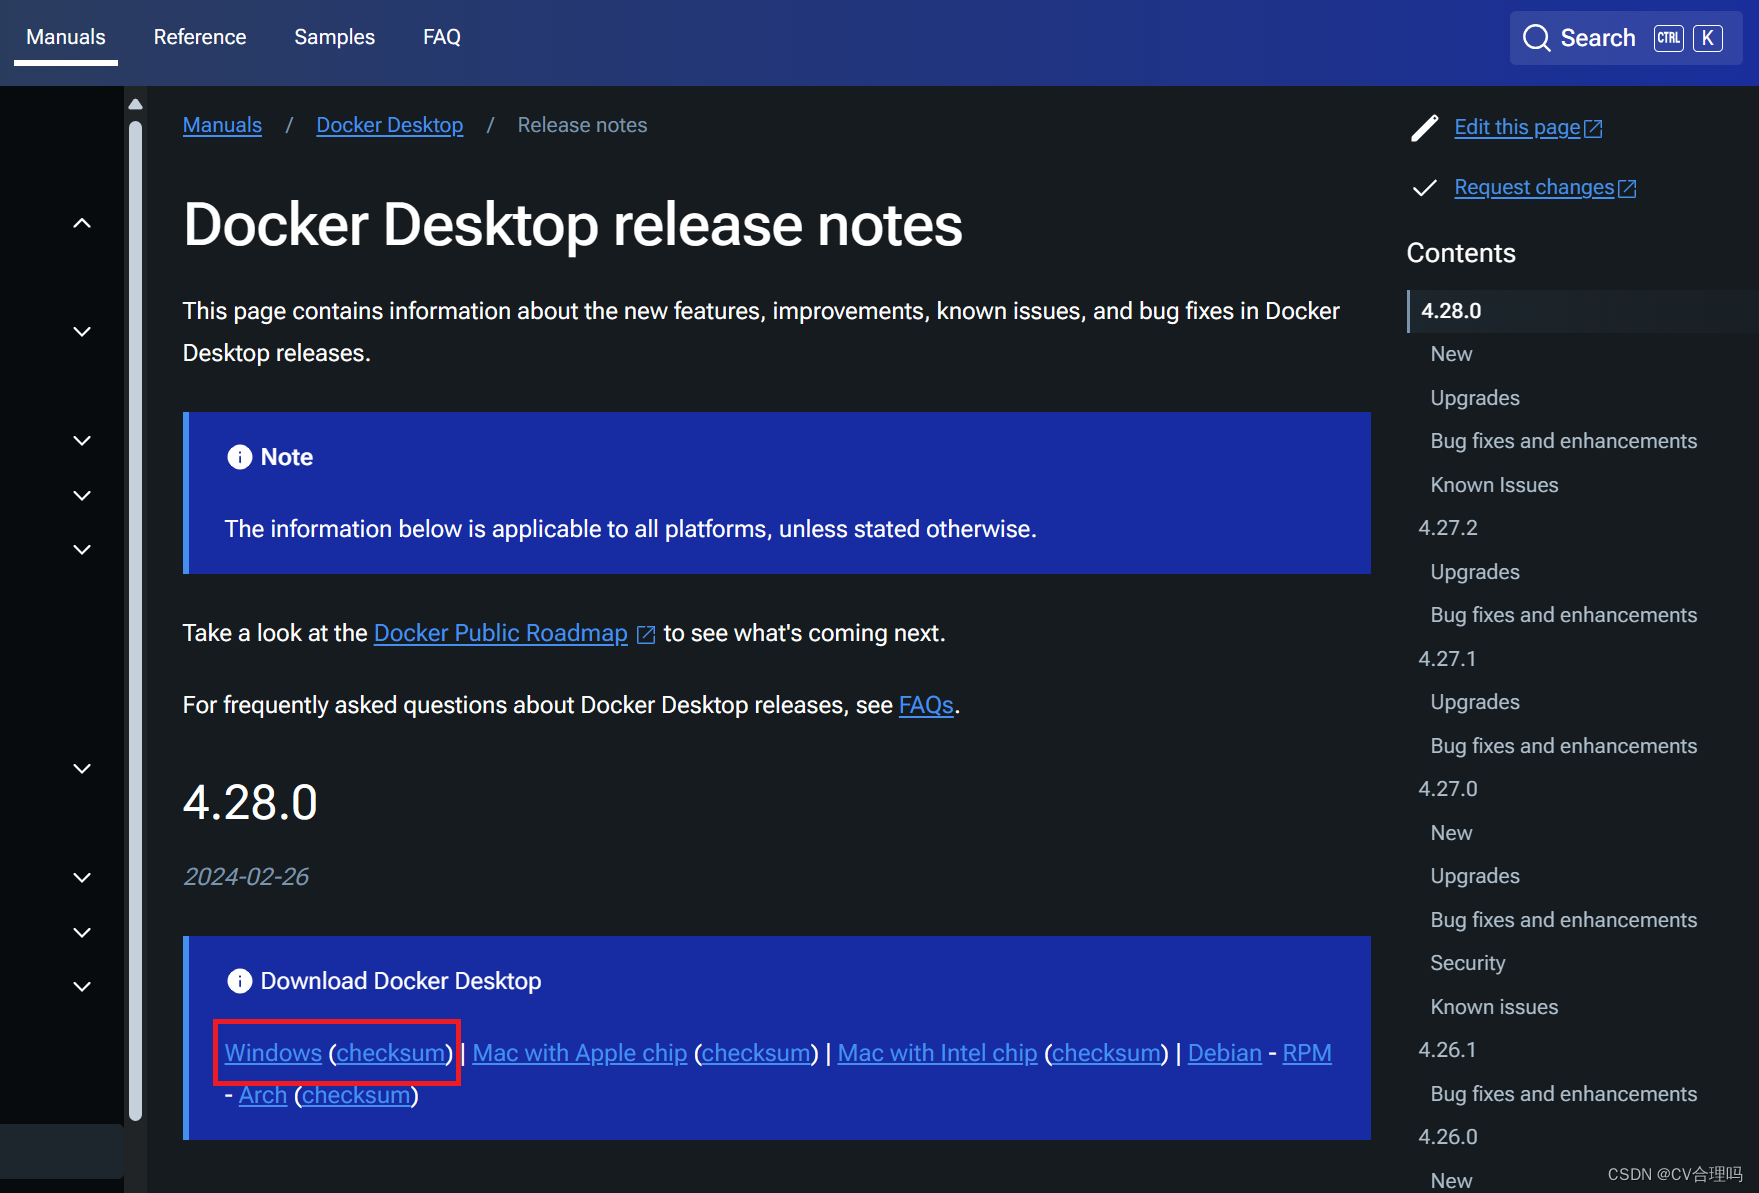Expand the second collapsed sidebar section

point(82,440)
